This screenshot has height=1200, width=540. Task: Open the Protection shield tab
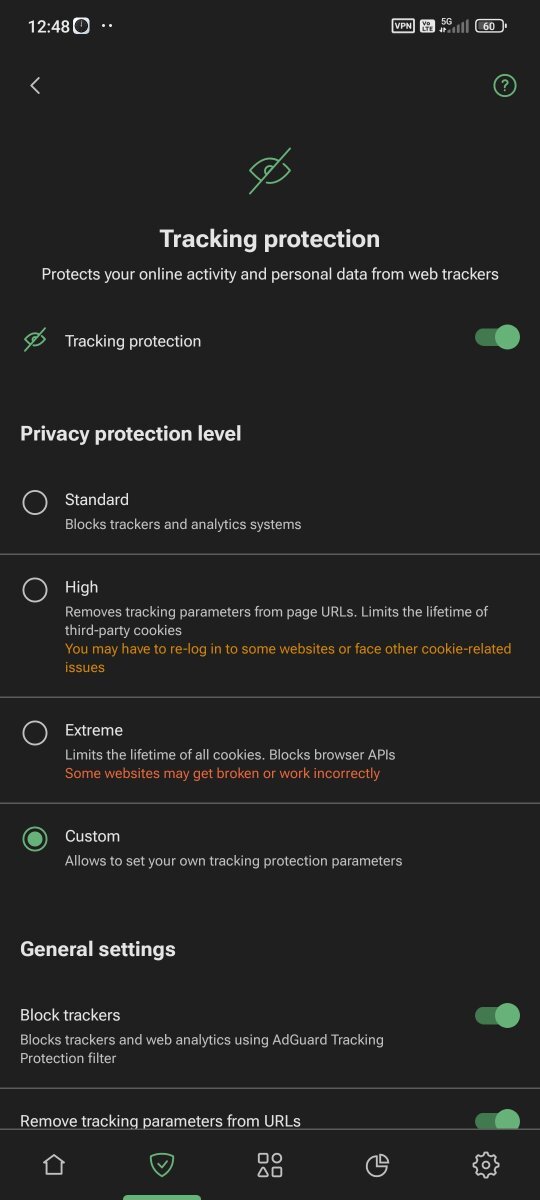tap(162, 1164)
